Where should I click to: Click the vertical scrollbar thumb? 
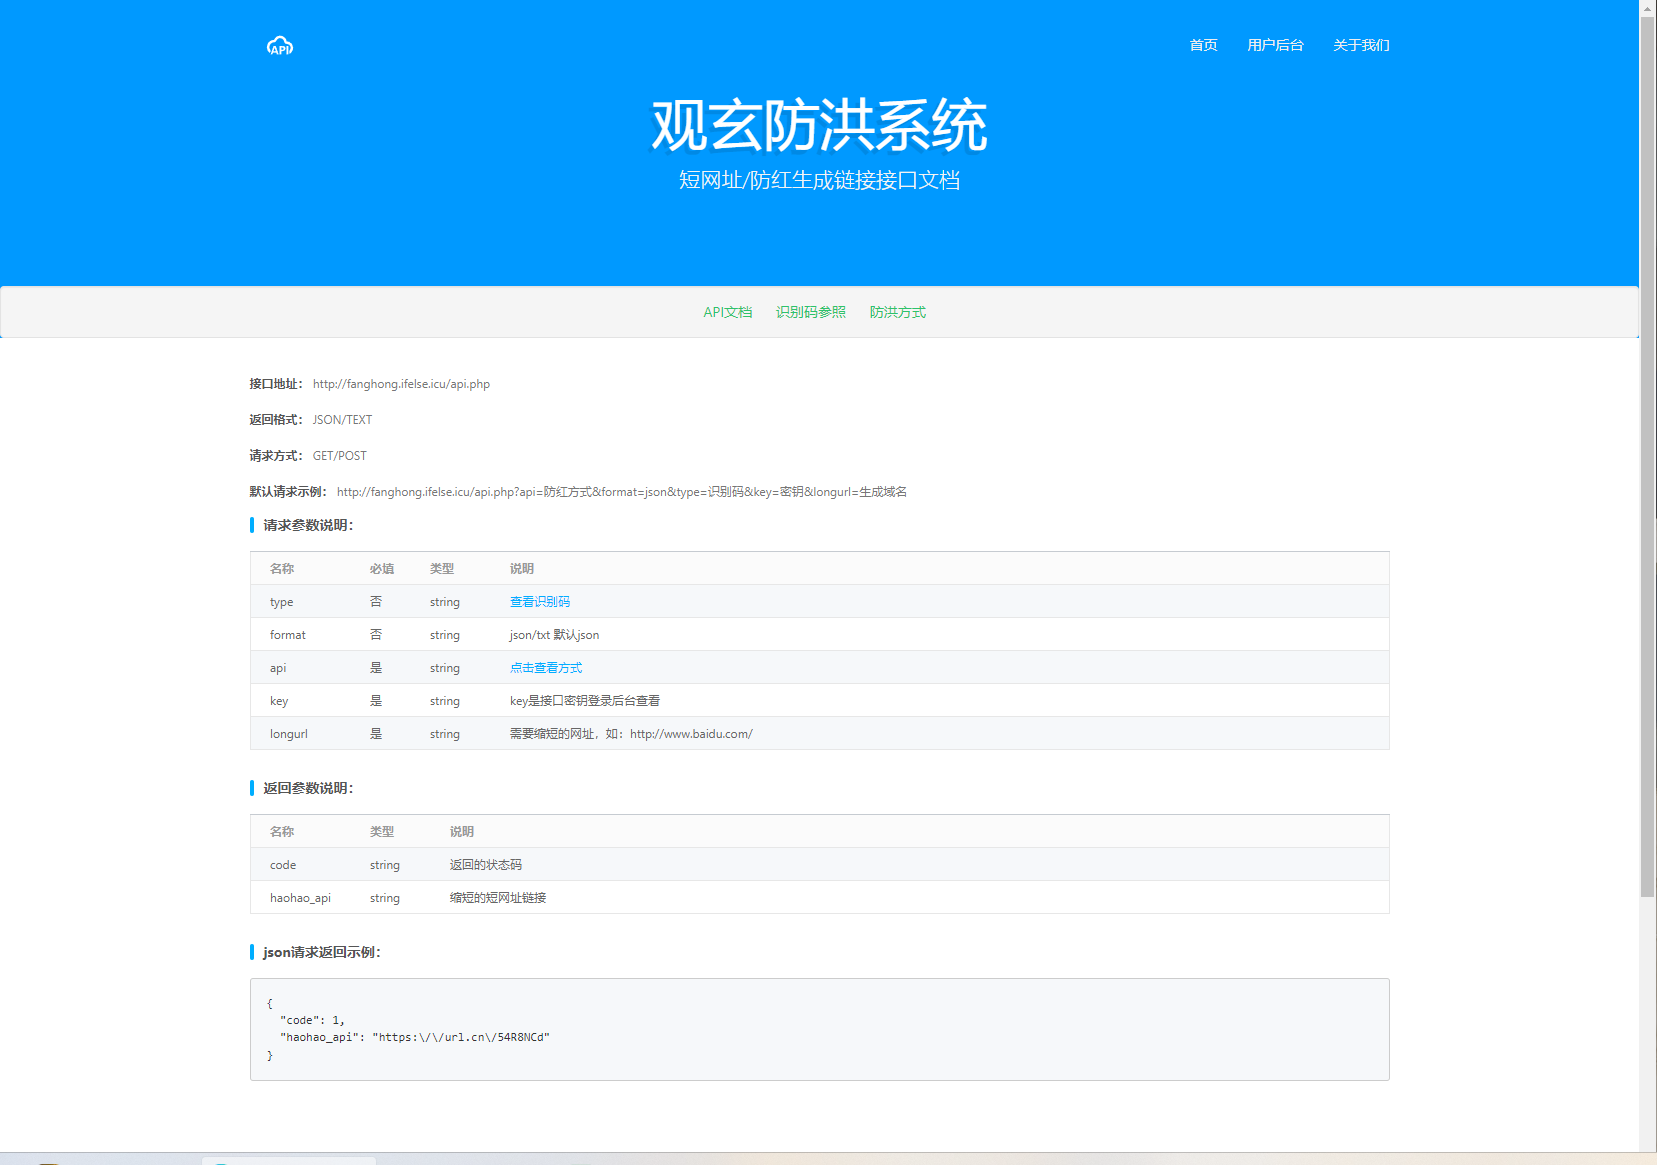[1647, 450]
